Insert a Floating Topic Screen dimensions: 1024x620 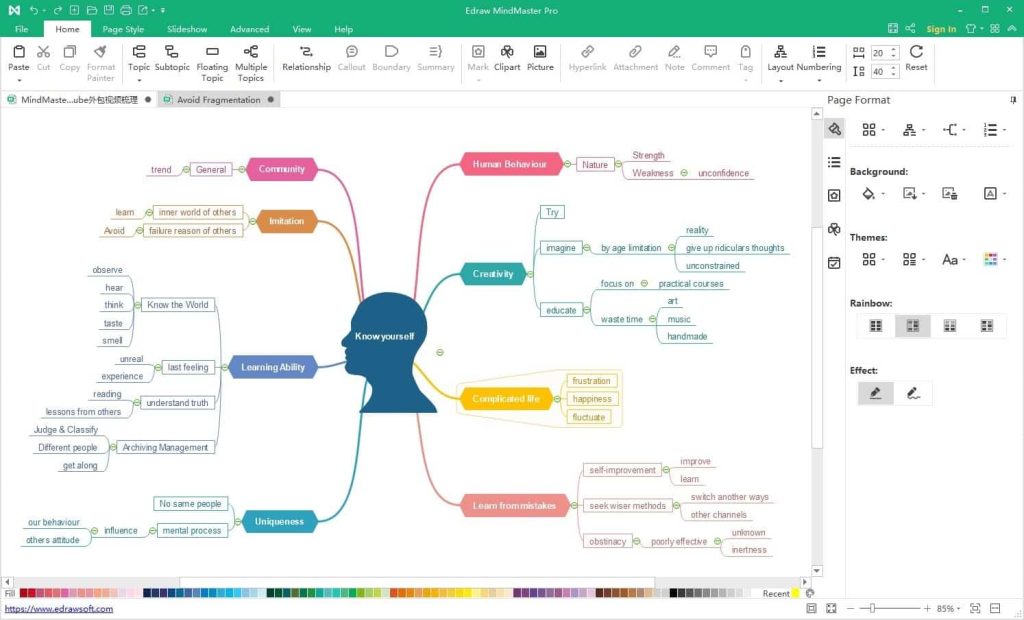click(210, 57)
